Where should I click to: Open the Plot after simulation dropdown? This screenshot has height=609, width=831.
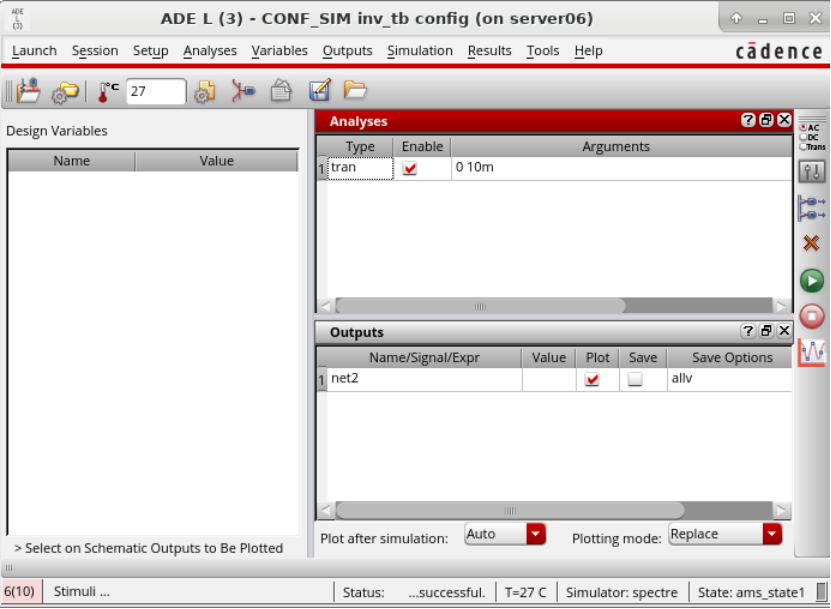click(x=505, y=535)
